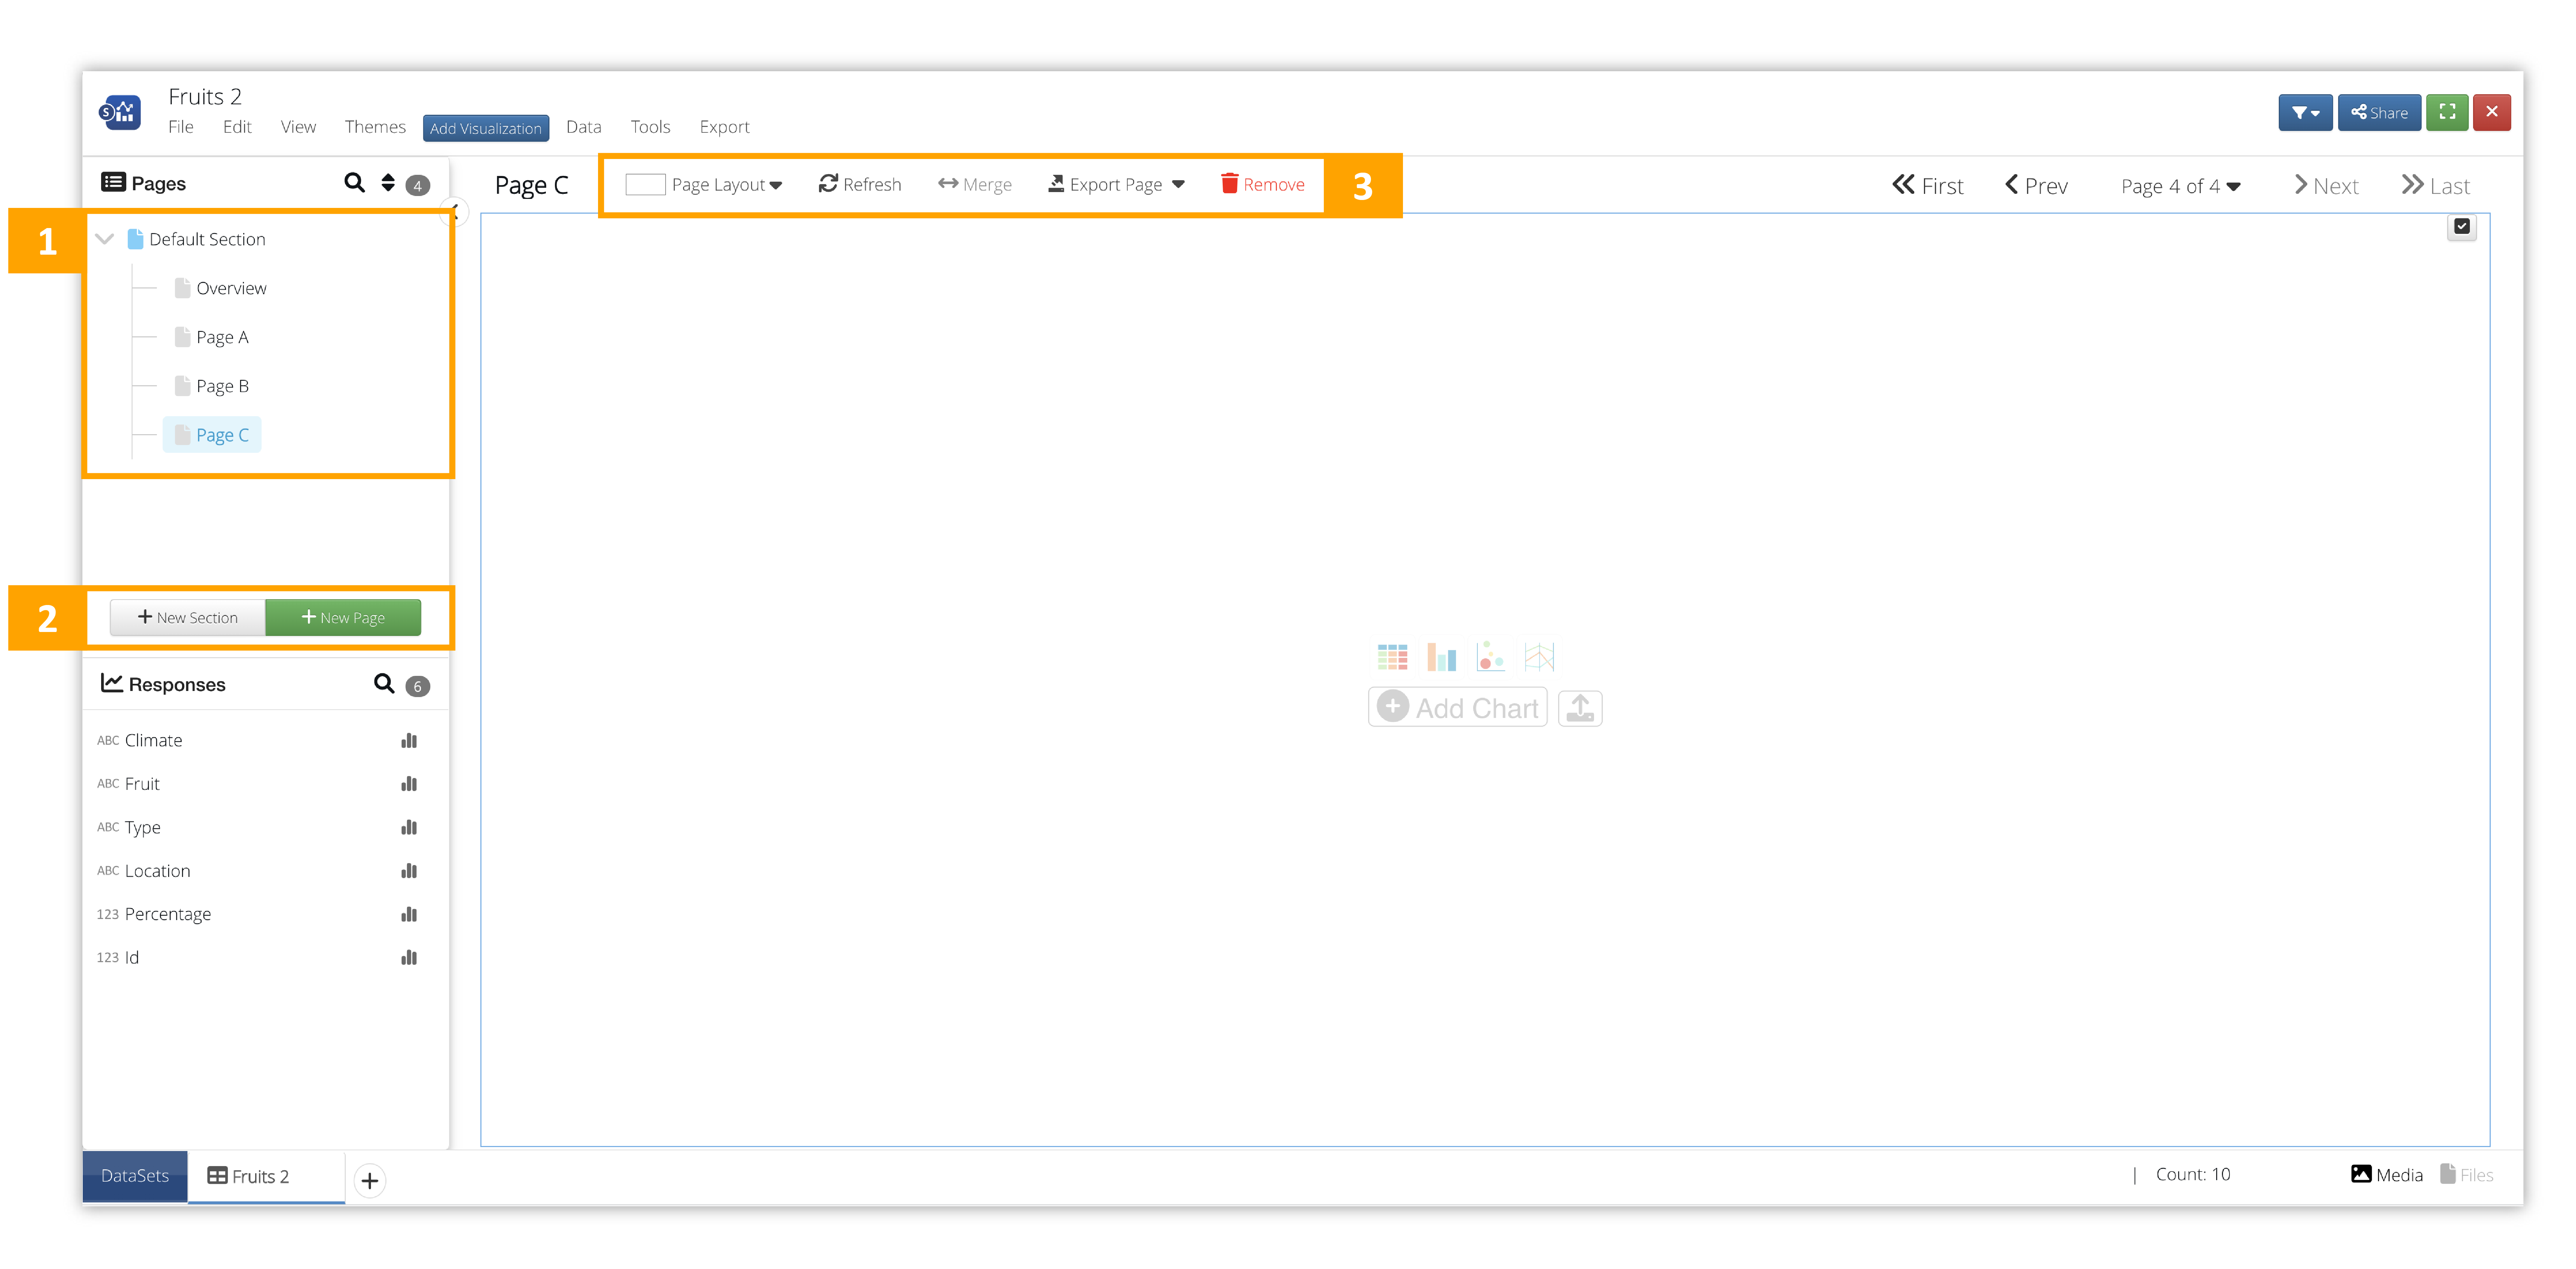The image size is (2576, 1269).
Task: Open the View menu
Action: (x=298, y=127)
